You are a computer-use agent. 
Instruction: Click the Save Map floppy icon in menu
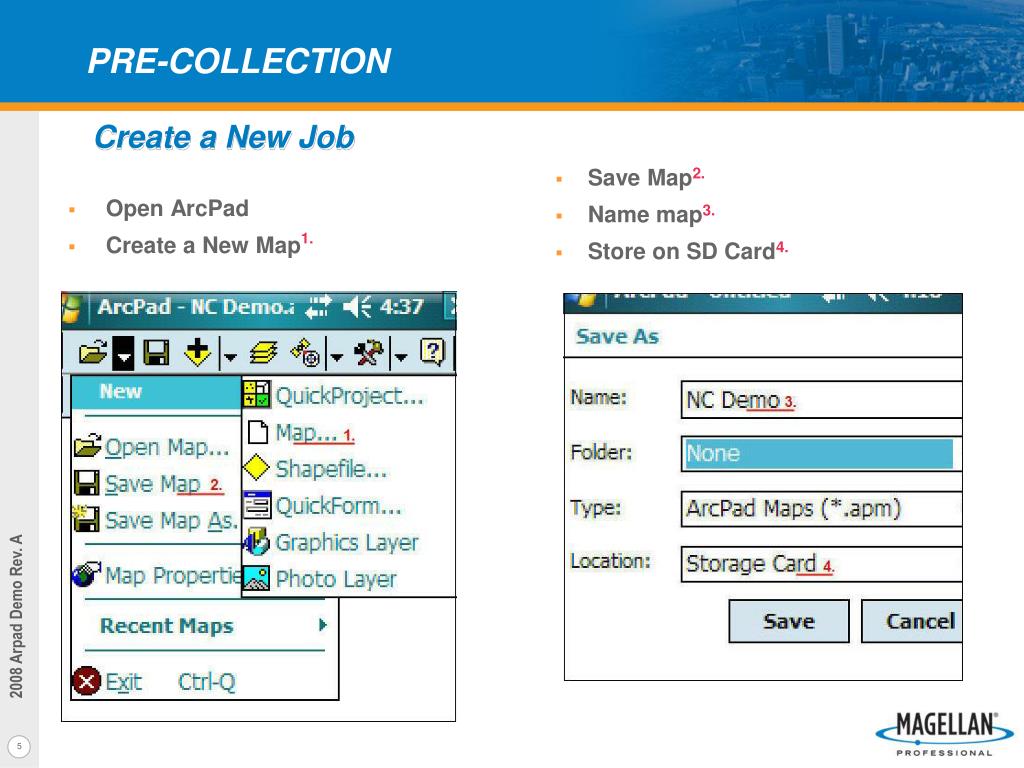point(87,483)
